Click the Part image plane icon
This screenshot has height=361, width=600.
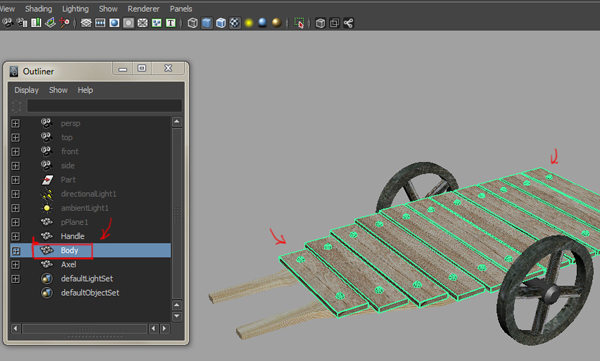pos(47,180)
